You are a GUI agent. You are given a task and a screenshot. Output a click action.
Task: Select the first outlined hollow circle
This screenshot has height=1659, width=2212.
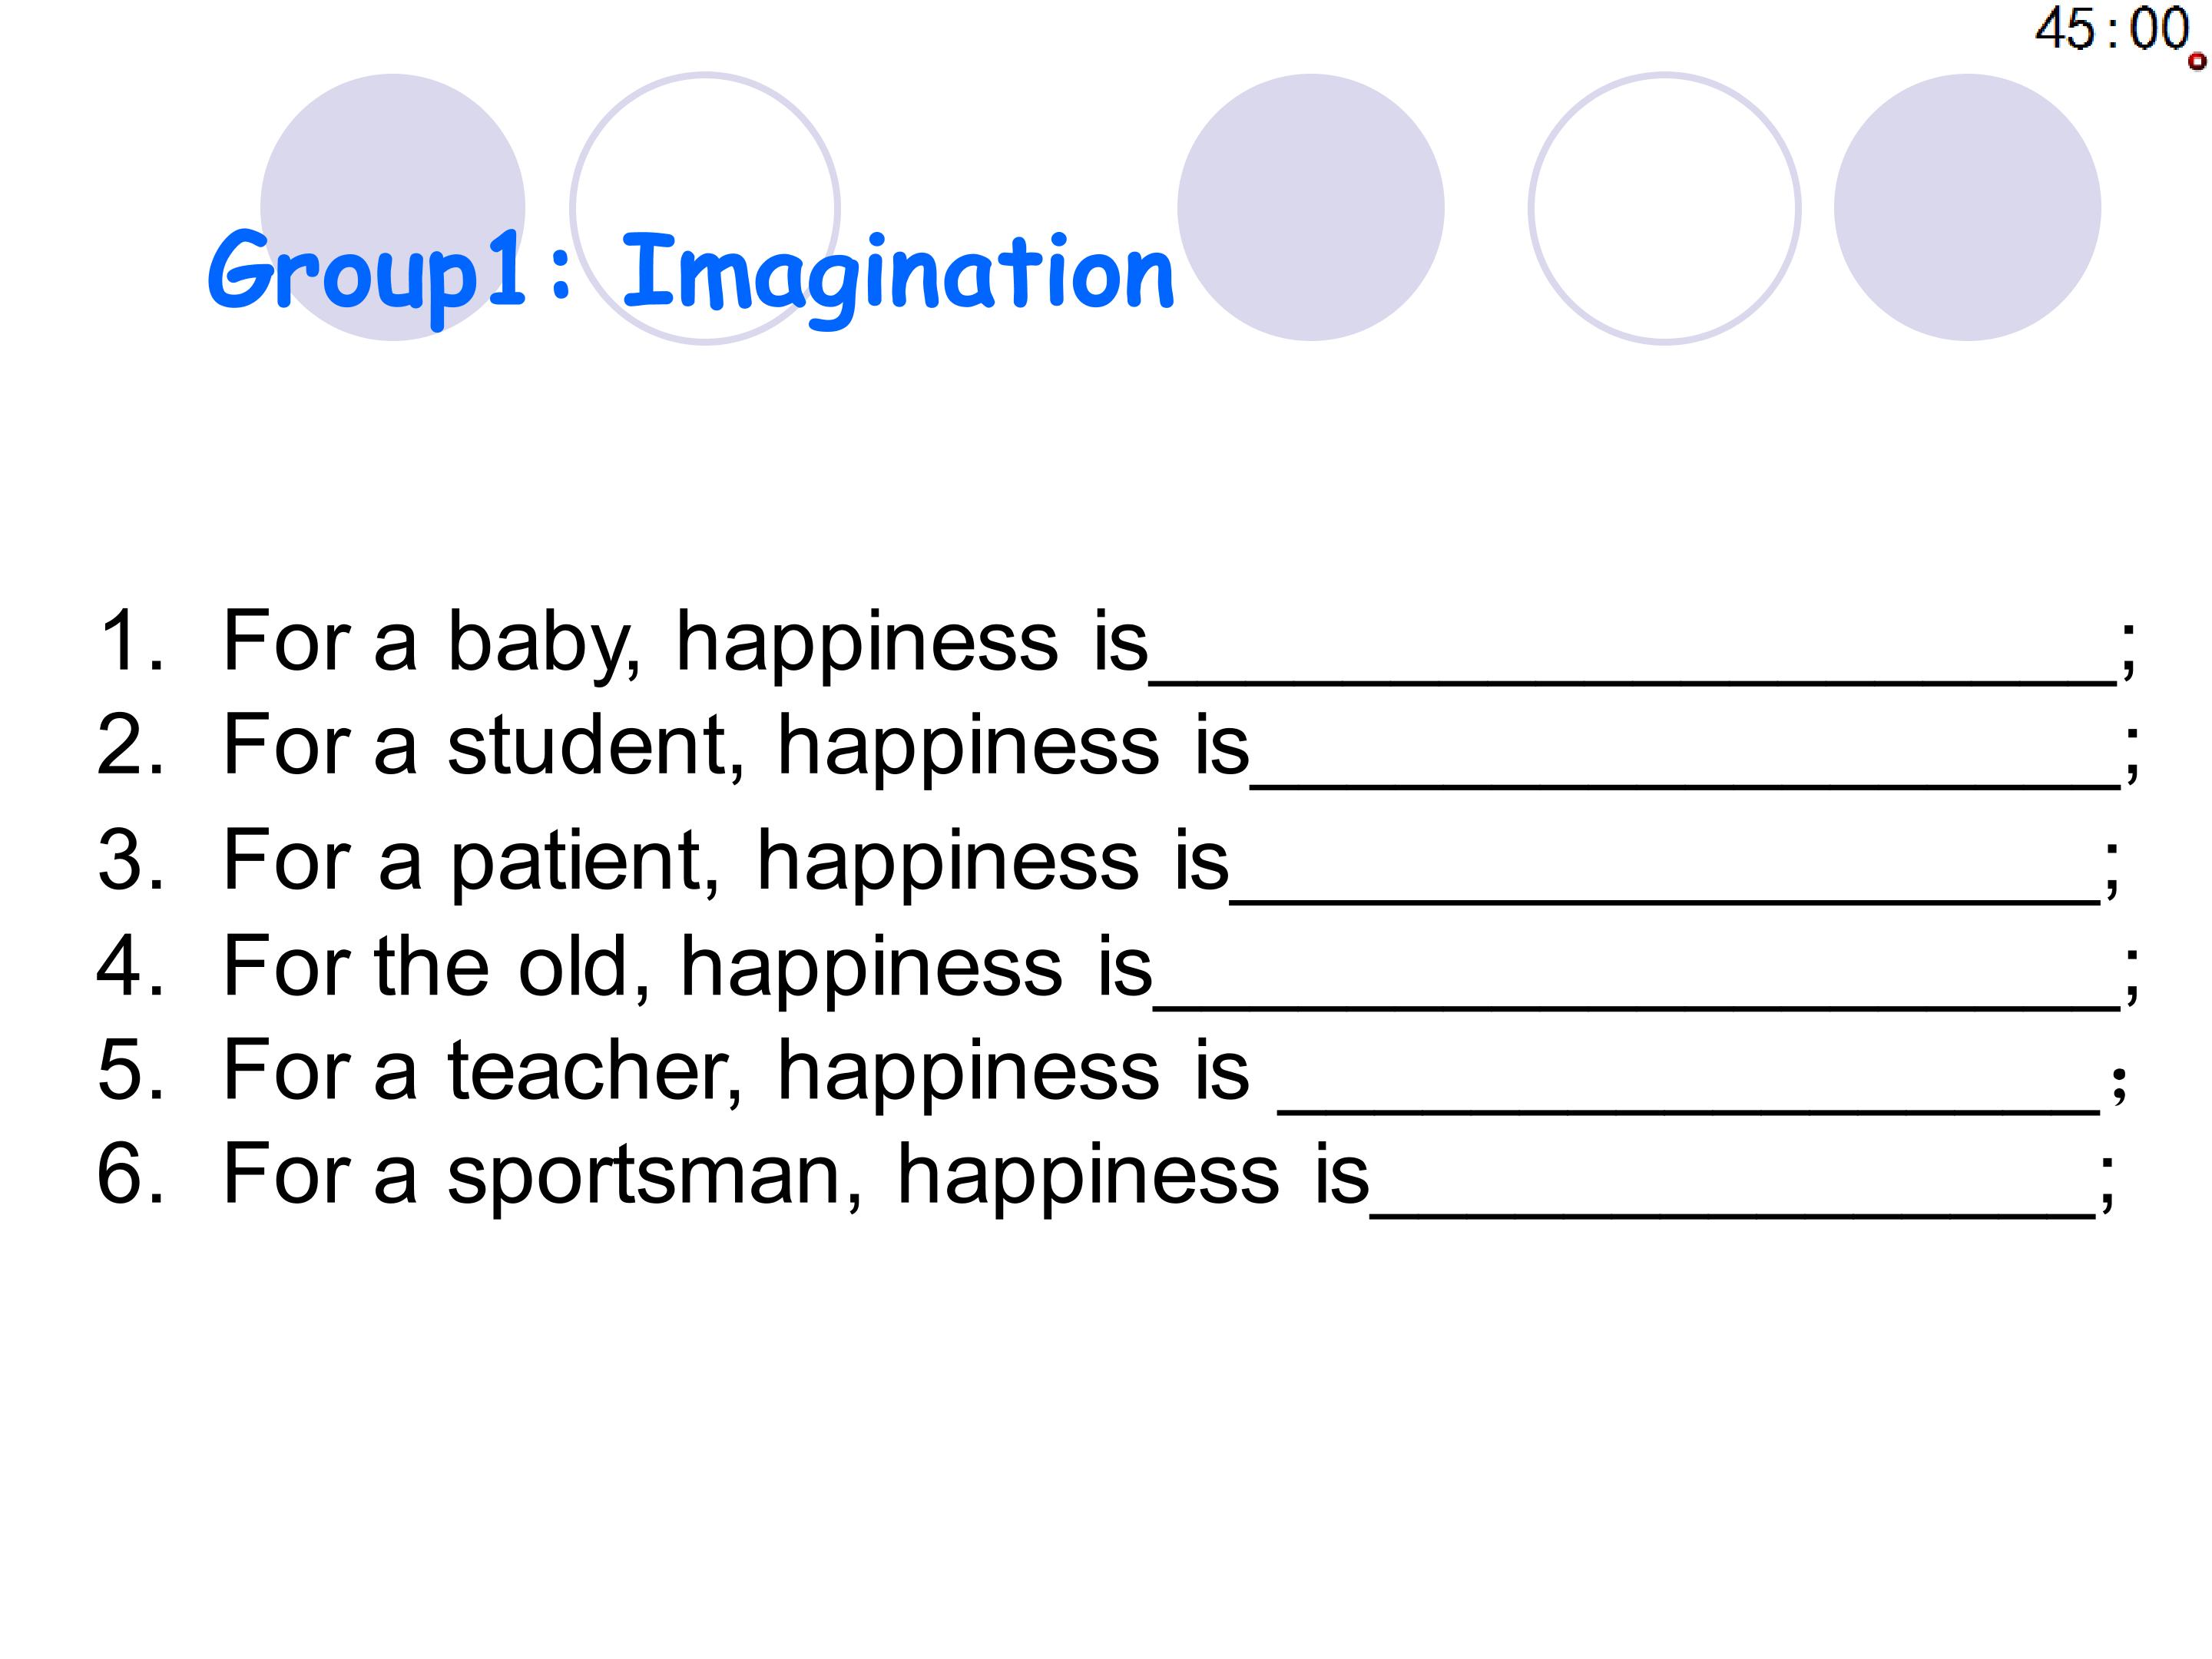705,208
